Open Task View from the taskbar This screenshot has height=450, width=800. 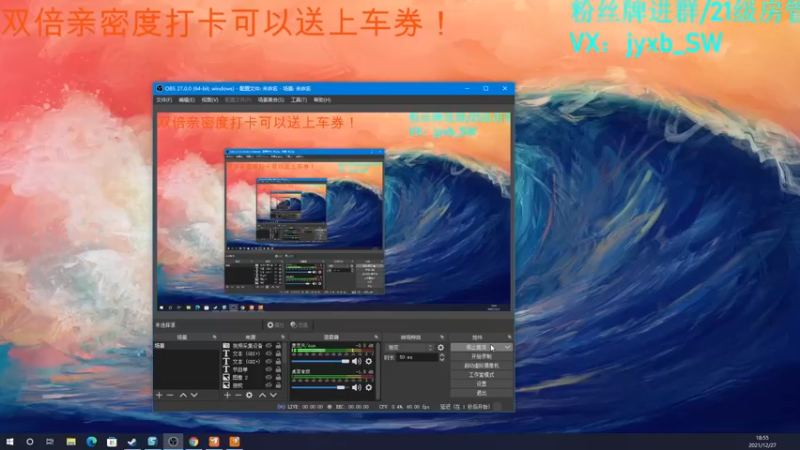[x=49, y=441]
